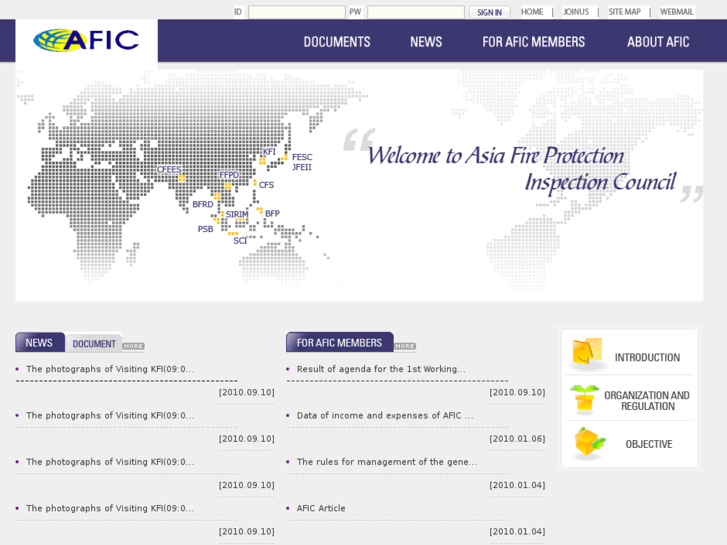Viewport: 727px width, 545px height.
Task: Open the 'AFIC Article' entry
Action: click(321, 508)
